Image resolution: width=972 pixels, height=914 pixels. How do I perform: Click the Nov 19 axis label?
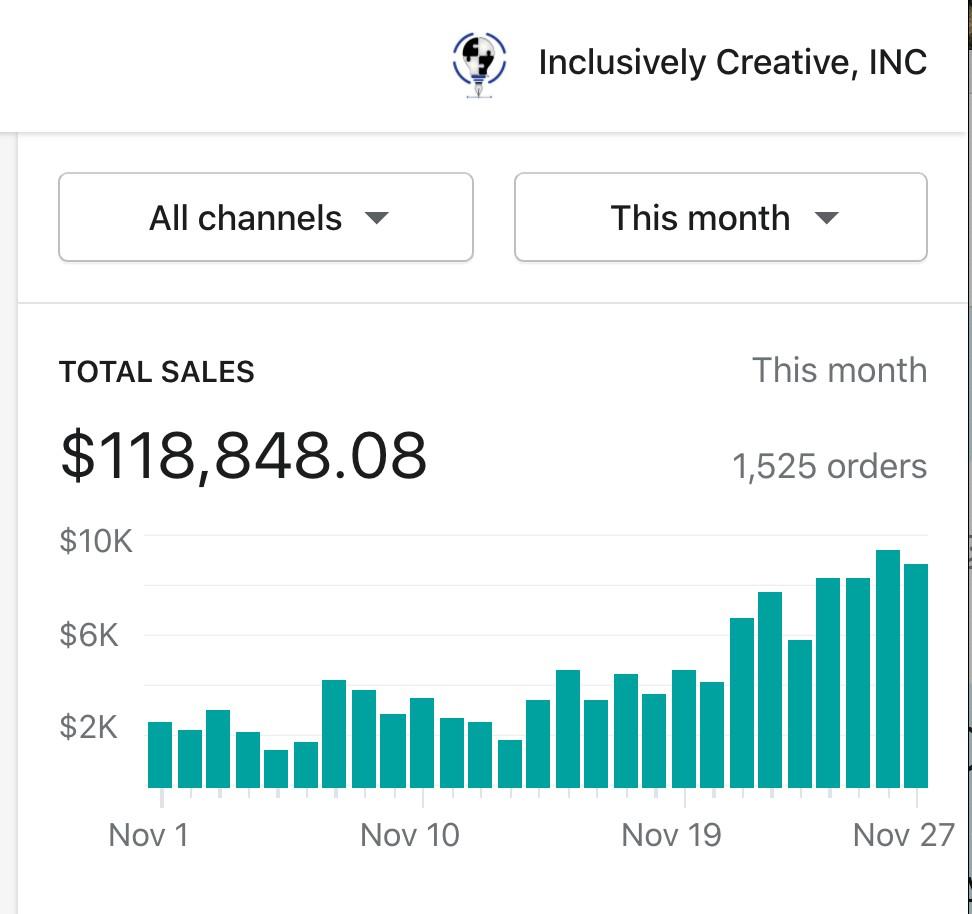click(x=671, y=835)
